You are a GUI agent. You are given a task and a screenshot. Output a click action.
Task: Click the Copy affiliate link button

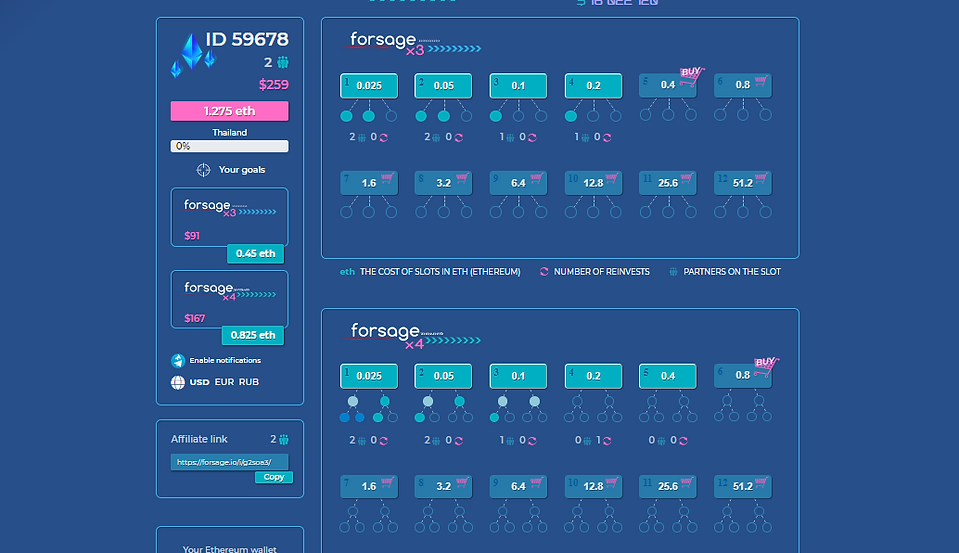pos(274,477)
